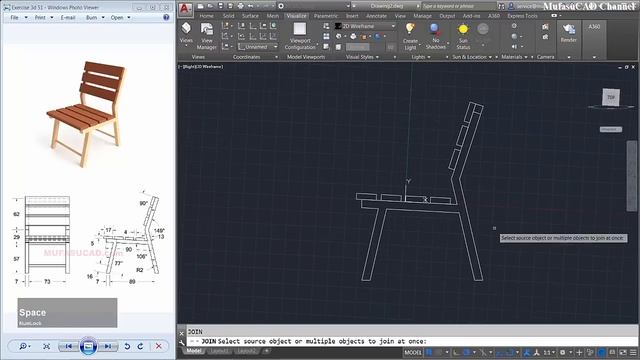Open Viewport Configuration
Image resolution: width=640 pixels, height=360 pixels.
(x=300, y=36)
